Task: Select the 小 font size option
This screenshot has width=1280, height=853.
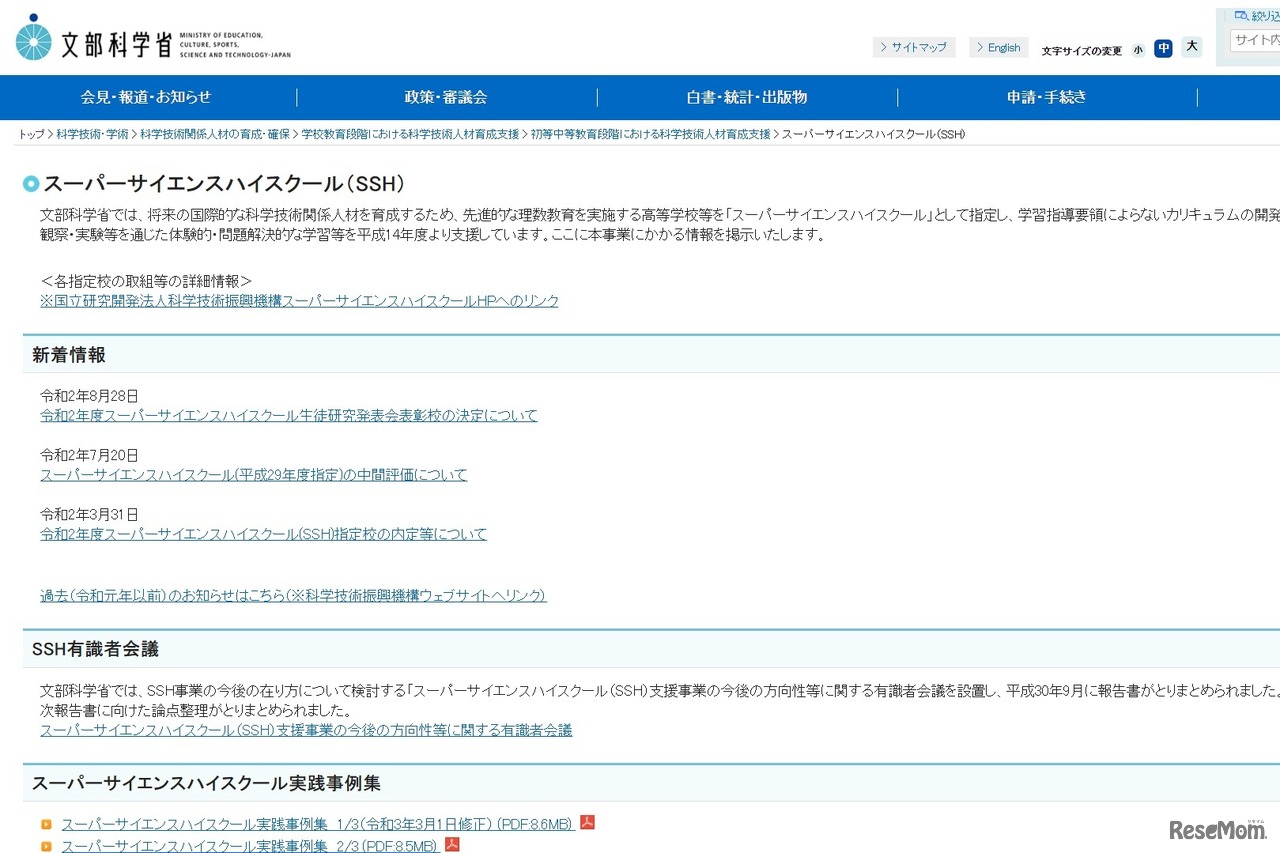Action: [1138, 49]
